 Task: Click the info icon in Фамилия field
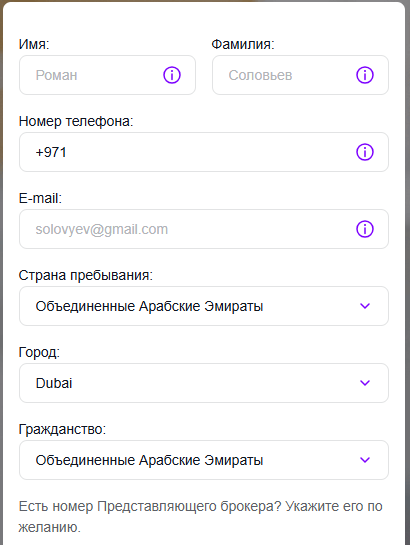pos(365,75)
